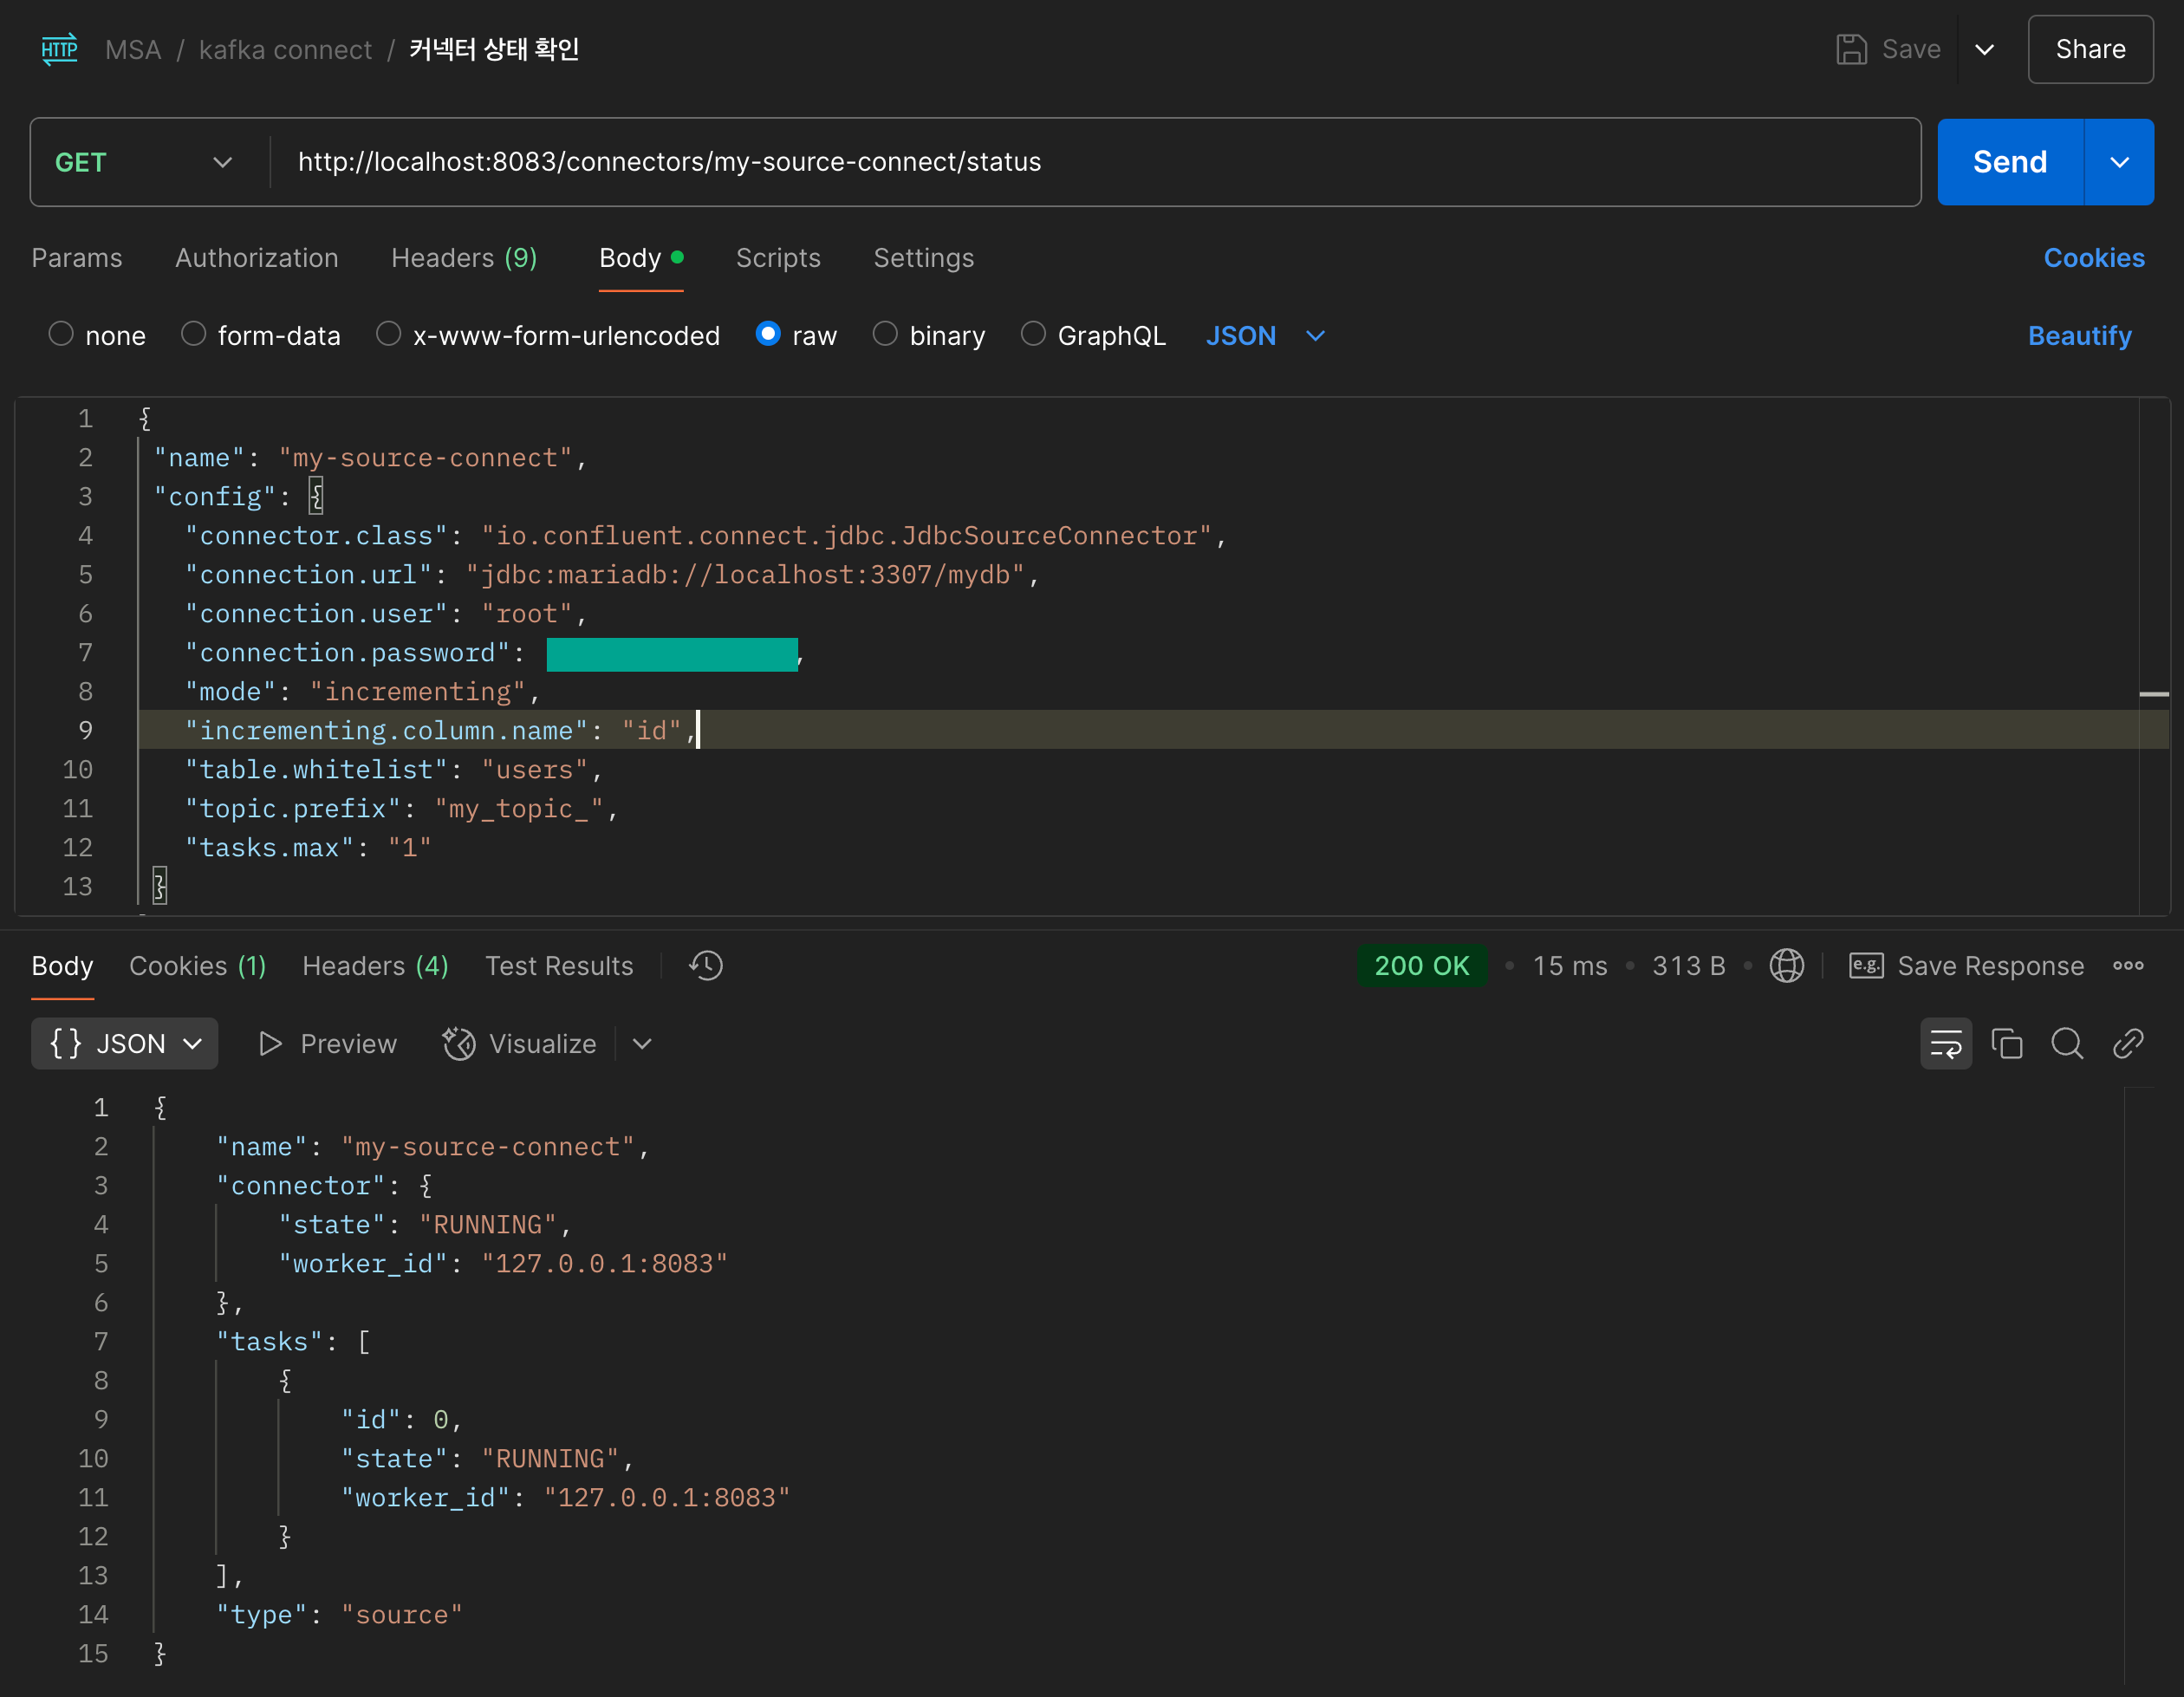This screenshot has width=2184, height=1697.
Task: Select the none body type radio
Action: 61,334
